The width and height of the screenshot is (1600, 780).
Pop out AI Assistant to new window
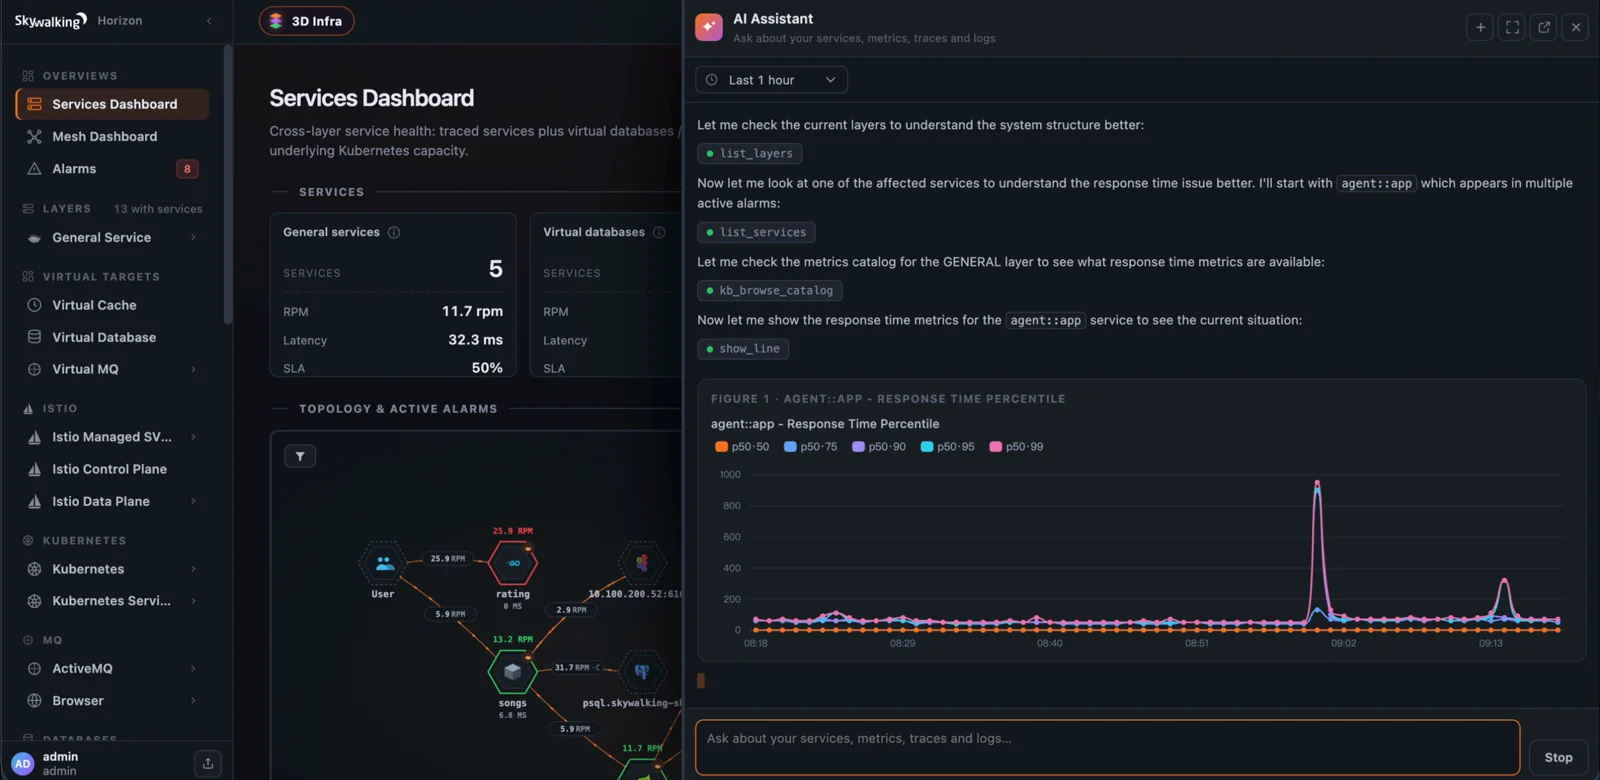[x=1544, y=27]
